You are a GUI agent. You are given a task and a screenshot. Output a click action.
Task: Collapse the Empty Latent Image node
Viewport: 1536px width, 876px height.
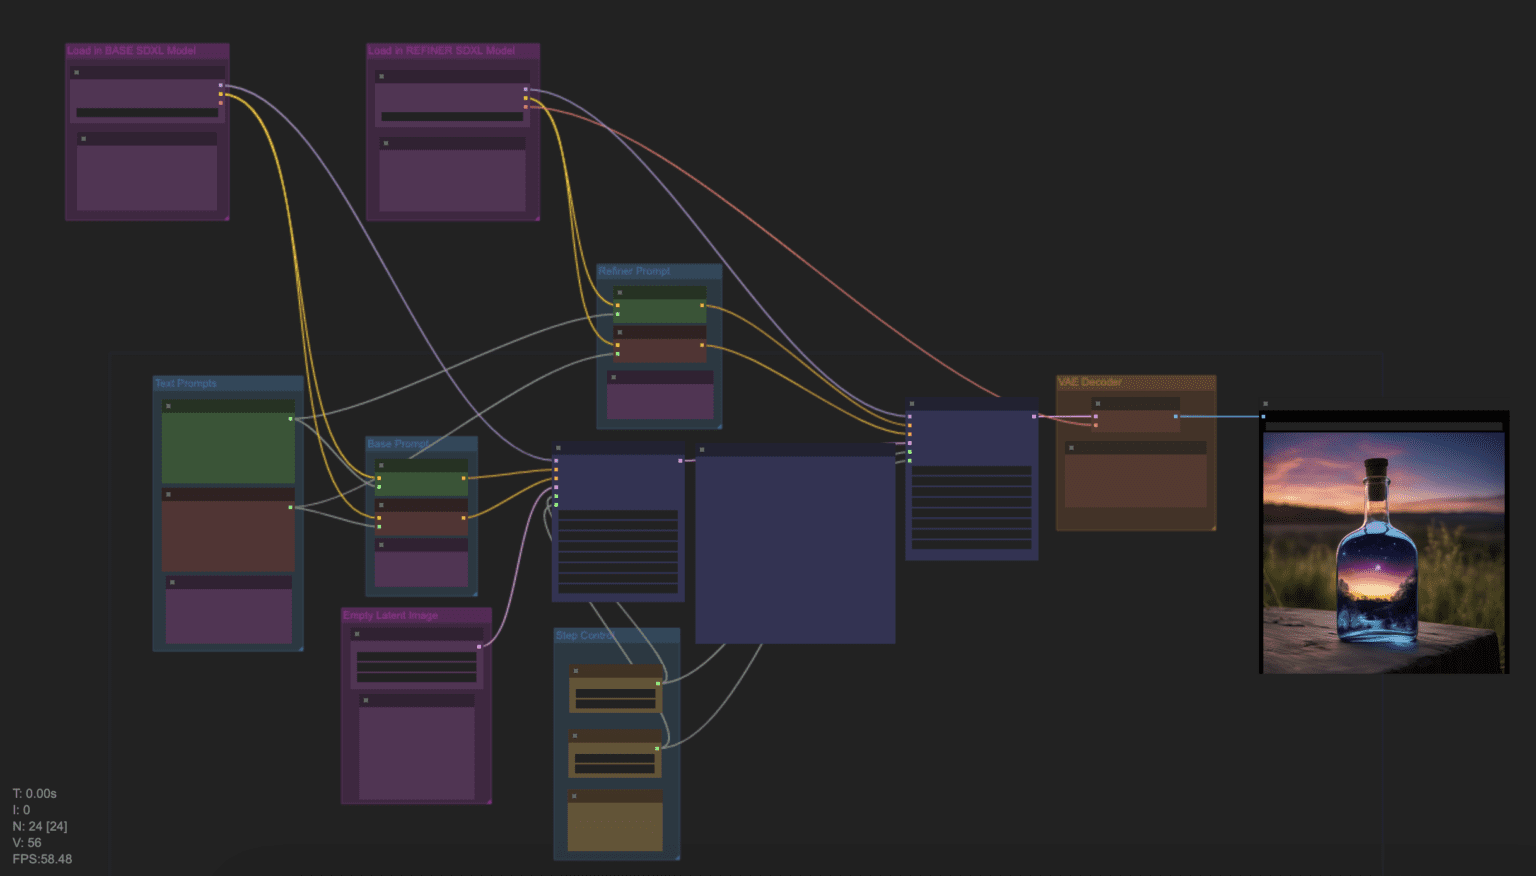tap(356, 632)
